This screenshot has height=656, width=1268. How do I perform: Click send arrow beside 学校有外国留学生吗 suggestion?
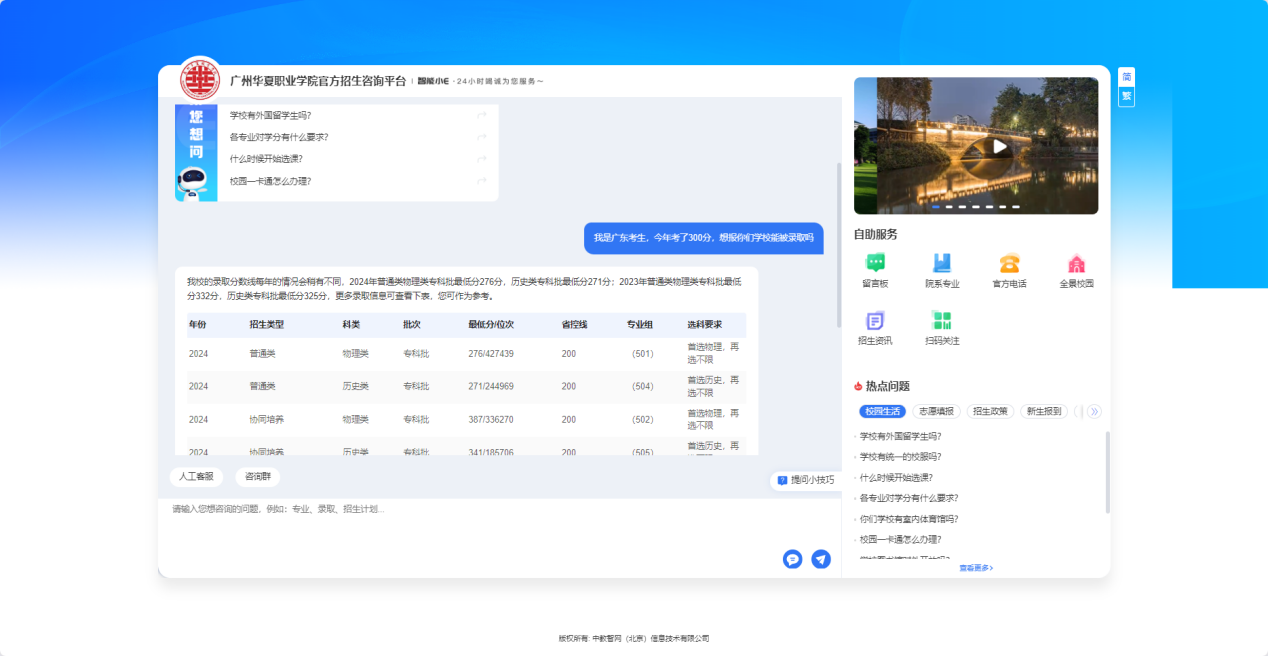(x=482, y=115)
